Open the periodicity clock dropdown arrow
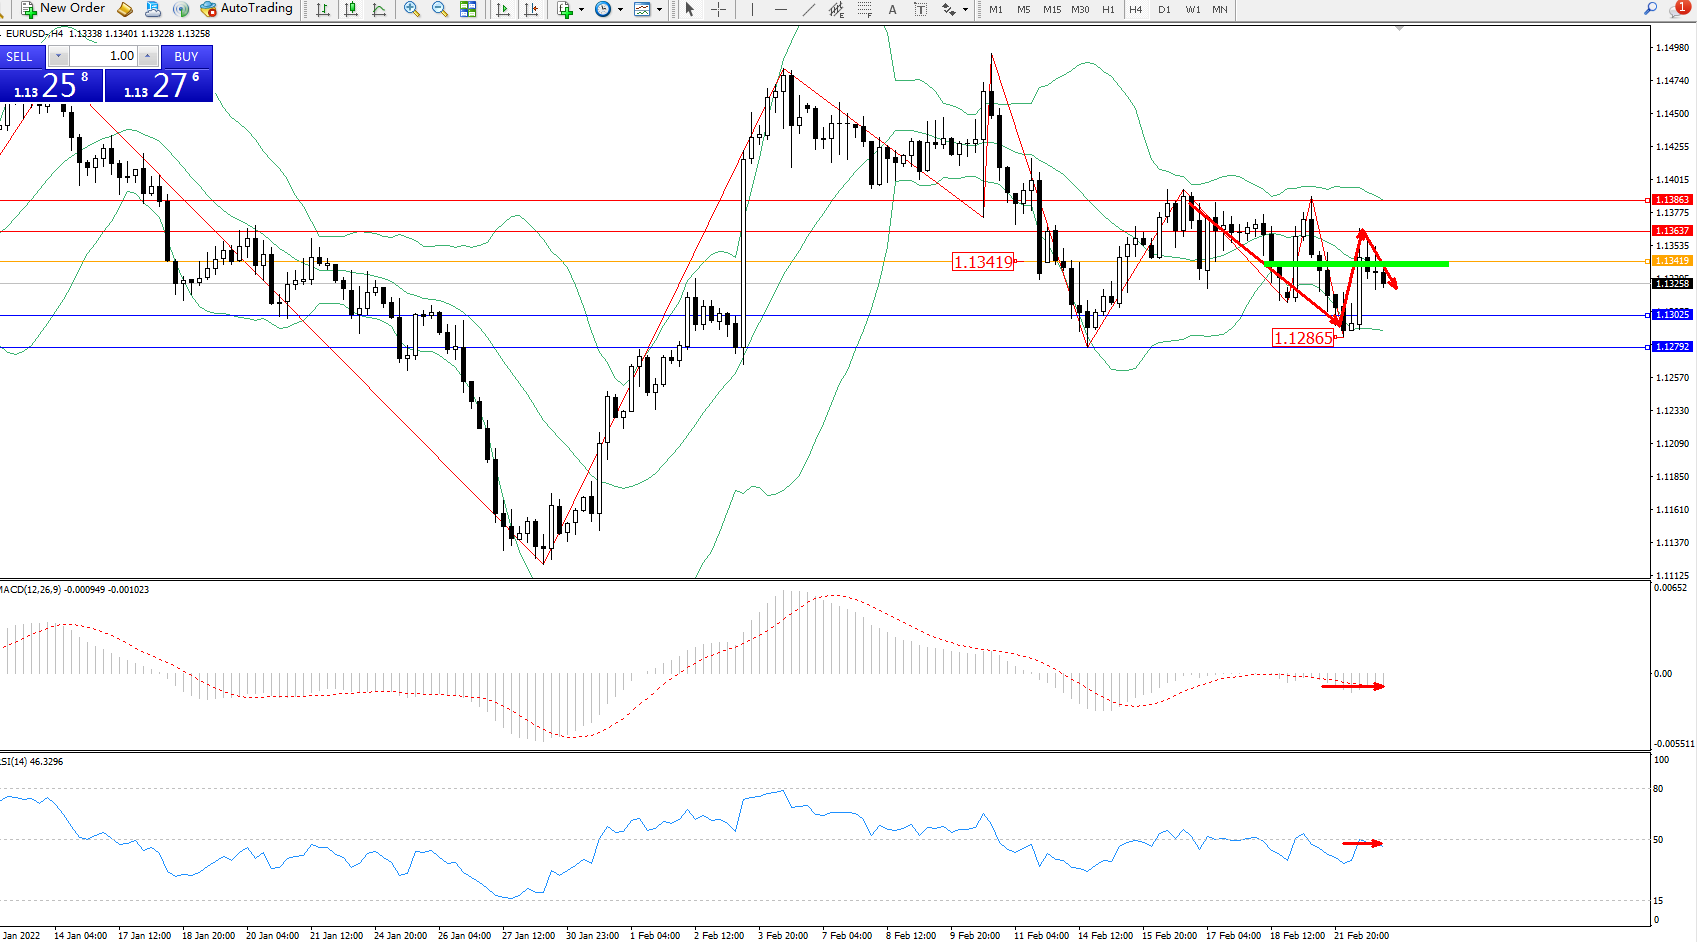 620,9
